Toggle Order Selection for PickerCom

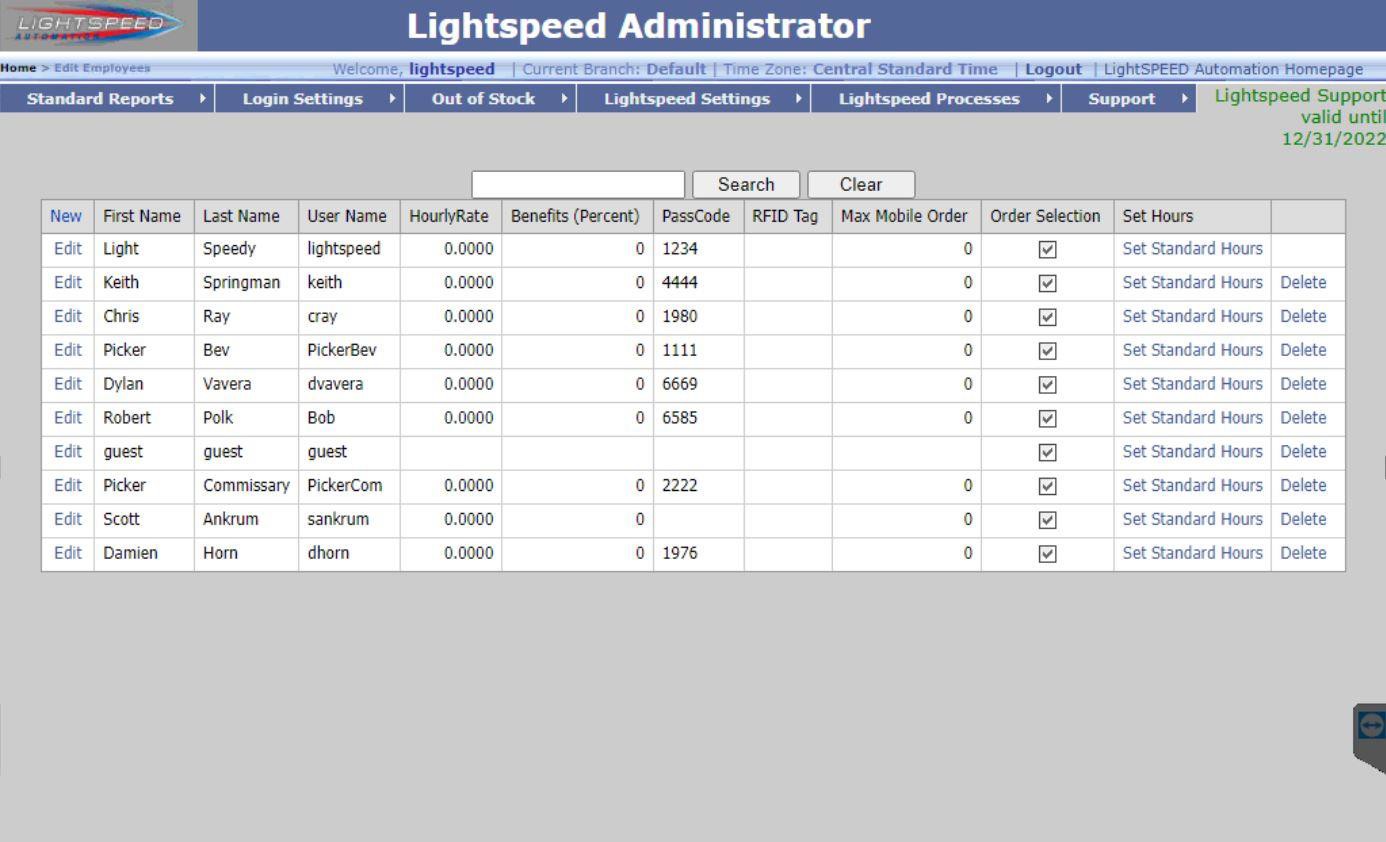click(x=1047, y=486)
